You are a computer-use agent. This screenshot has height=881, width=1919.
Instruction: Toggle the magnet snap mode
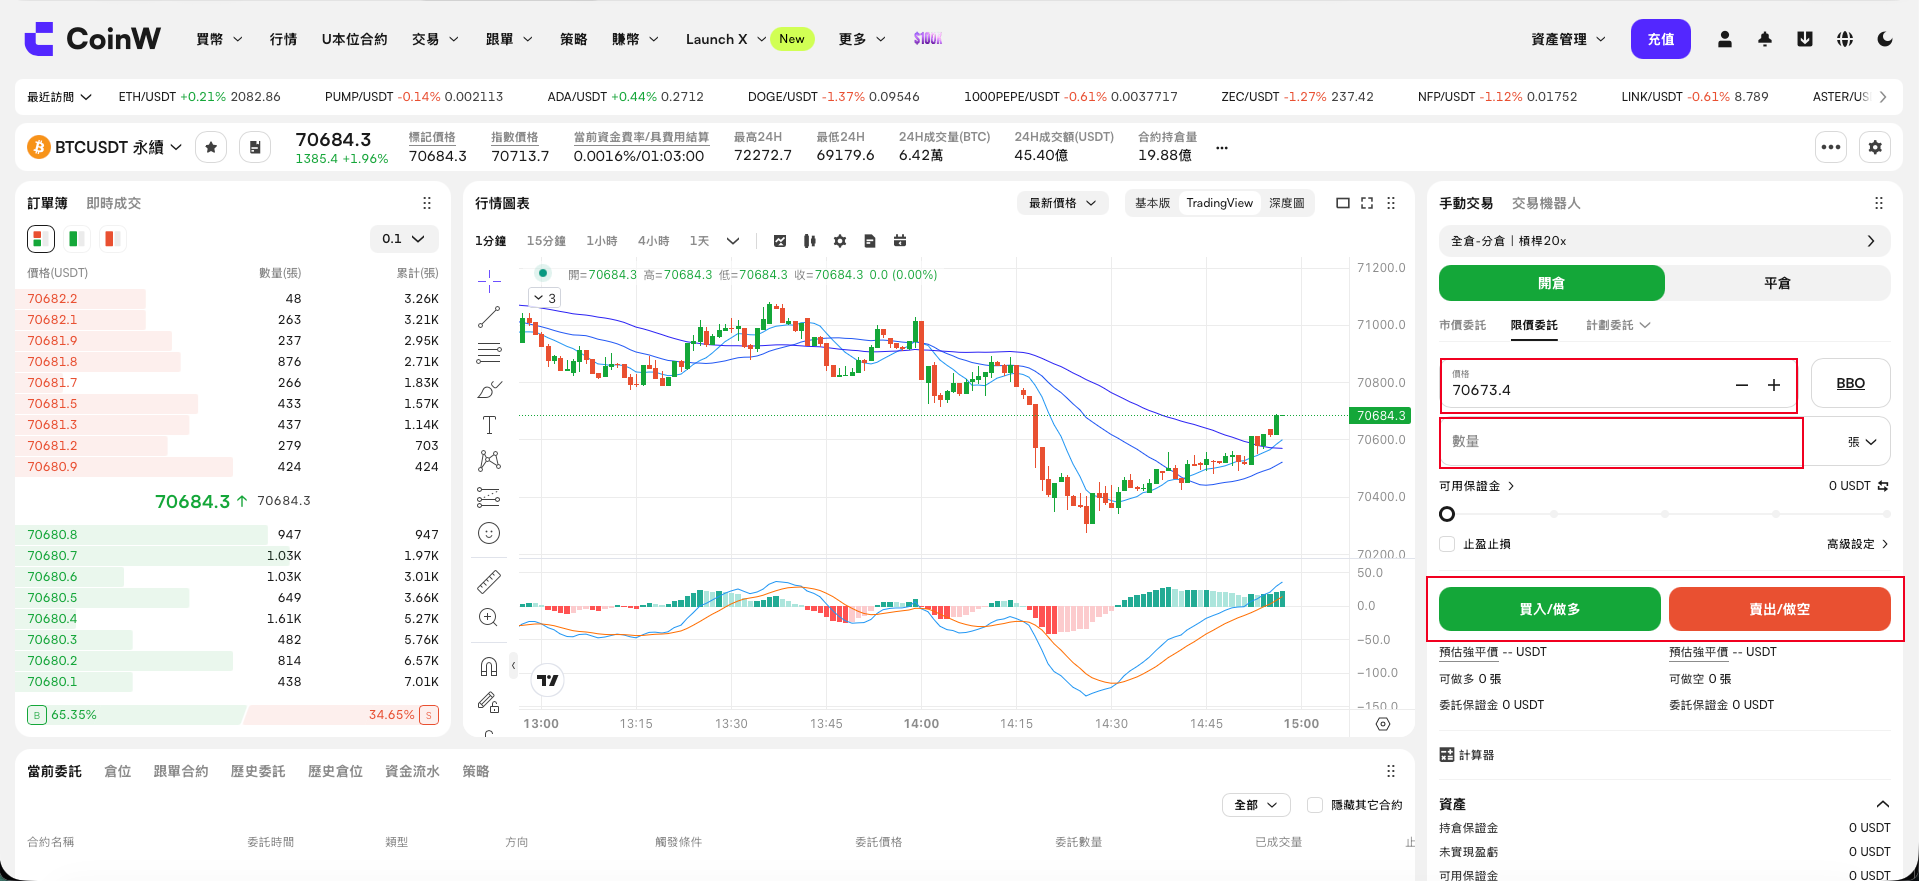[x=489, y=666]
